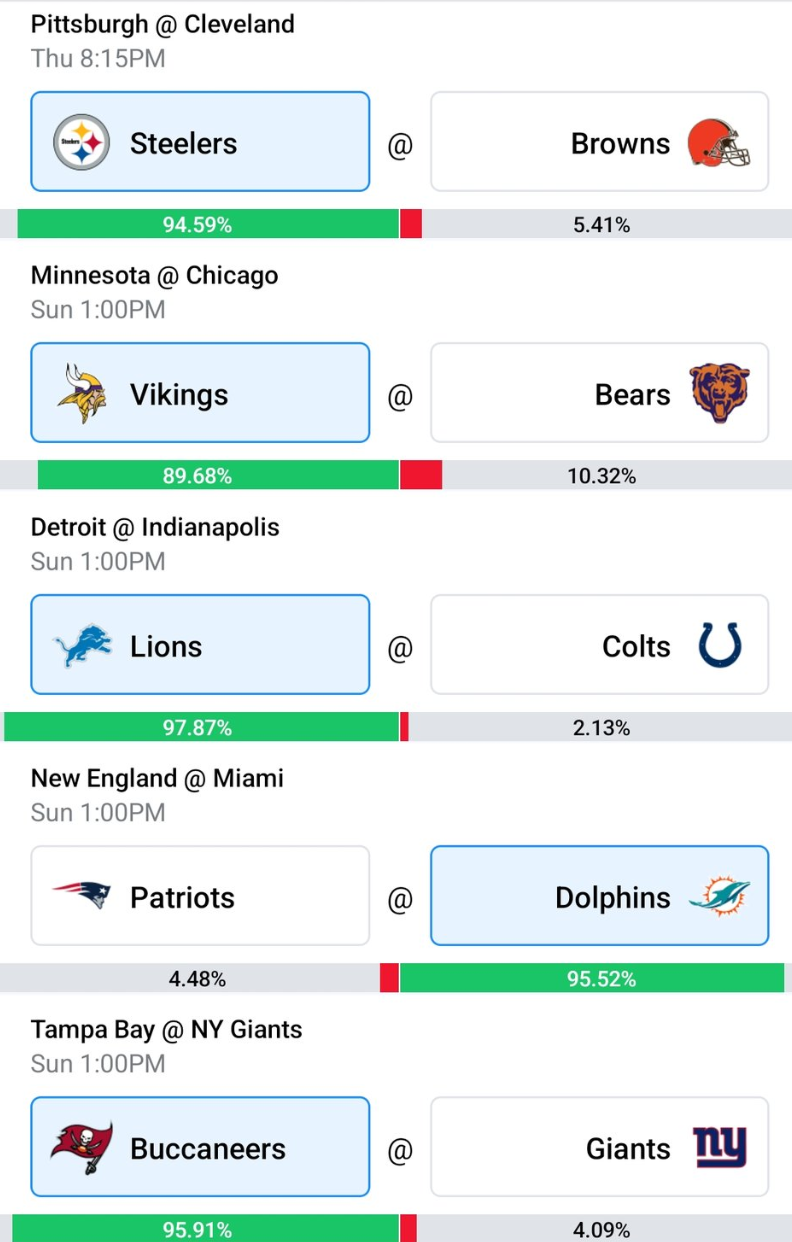Open the Tampa Bay @ NY Giants matchup
The height and width of the screenshot is (1242, 792).
point(167,1030)
